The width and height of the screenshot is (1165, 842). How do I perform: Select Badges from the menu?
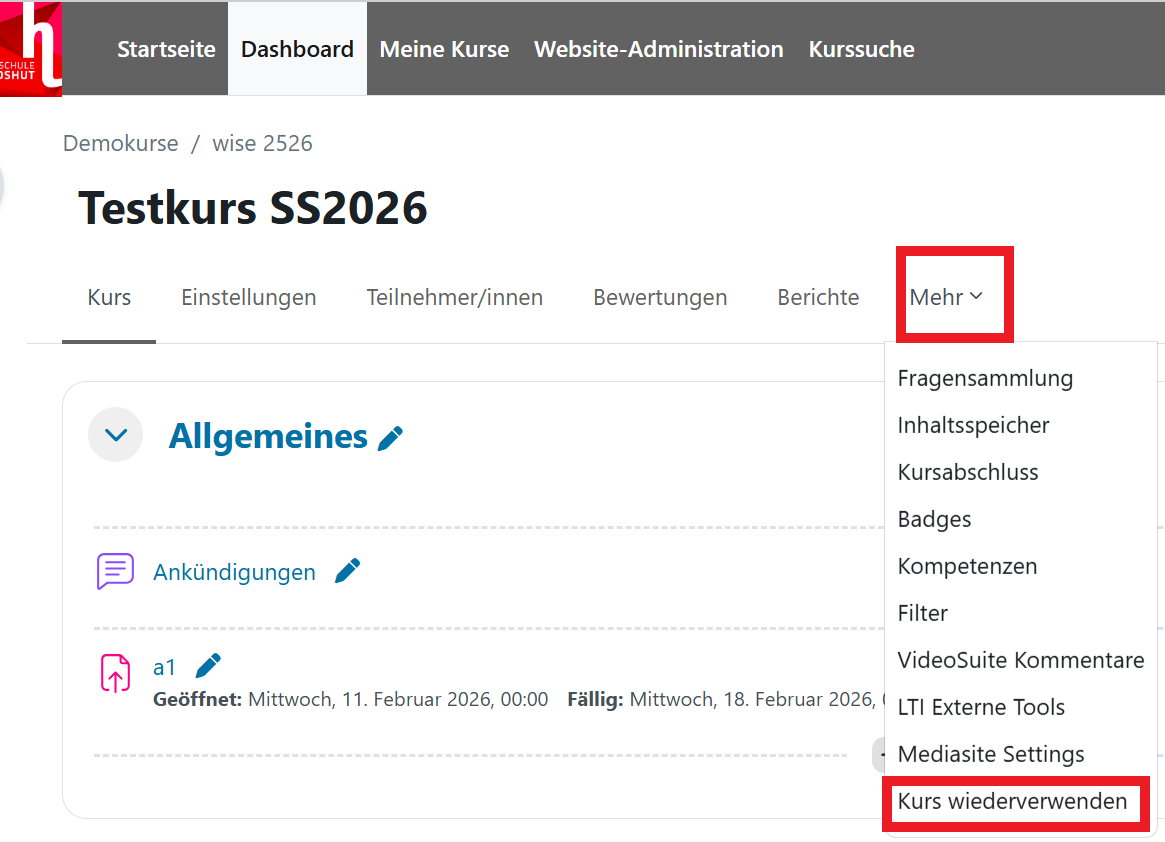pos(934,519)
